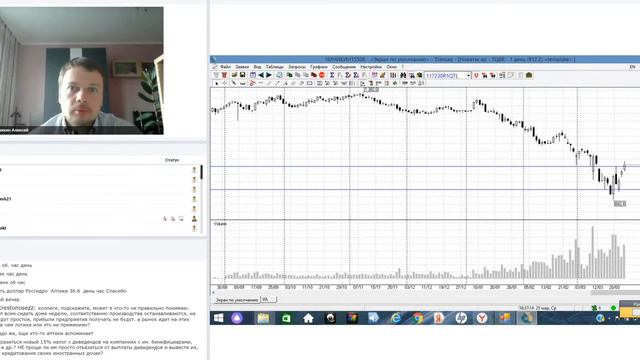Open the Окна menu
The image size is (640, 360).
391,67
